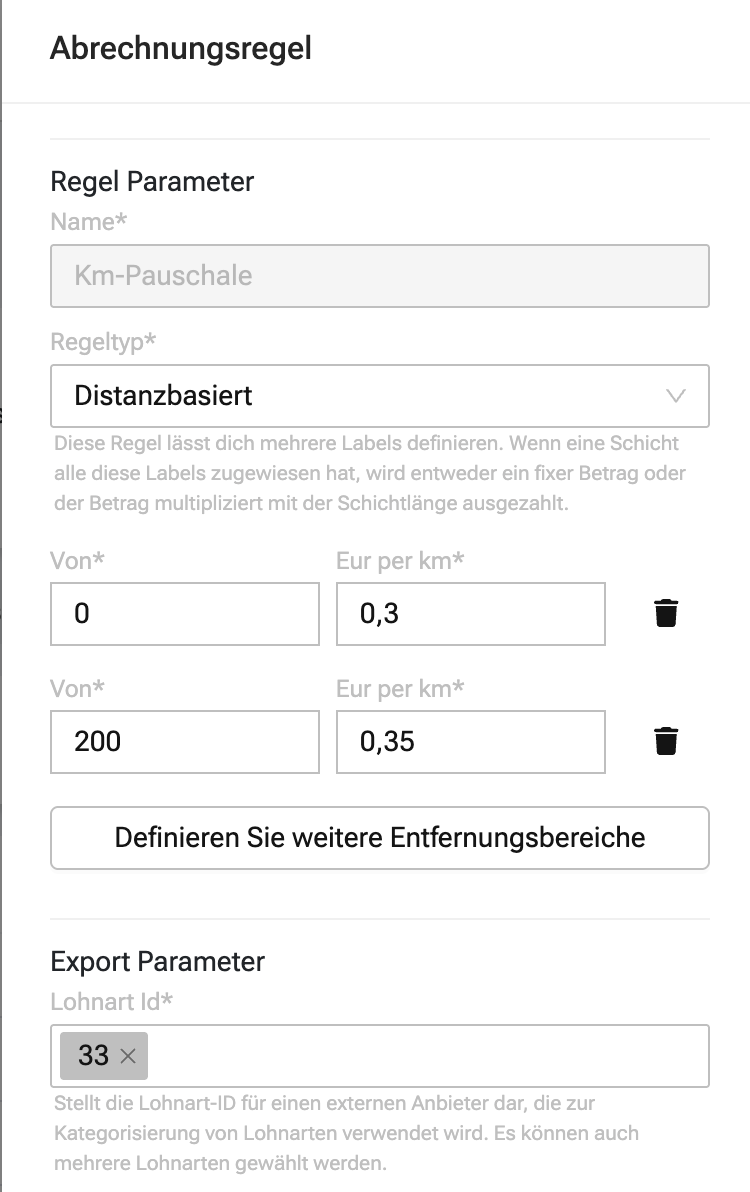Click the Abrechnungsregel panel title
750x1192 pixels.
[181, 48]
